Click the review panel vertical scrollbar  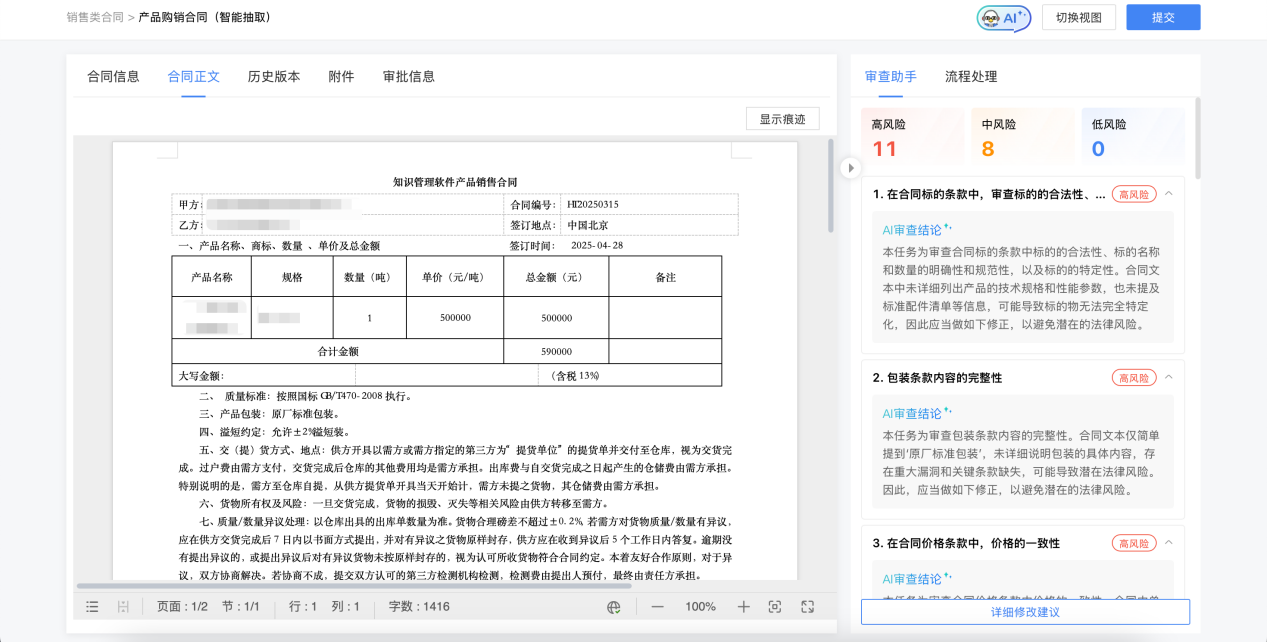coord(1197,136)
